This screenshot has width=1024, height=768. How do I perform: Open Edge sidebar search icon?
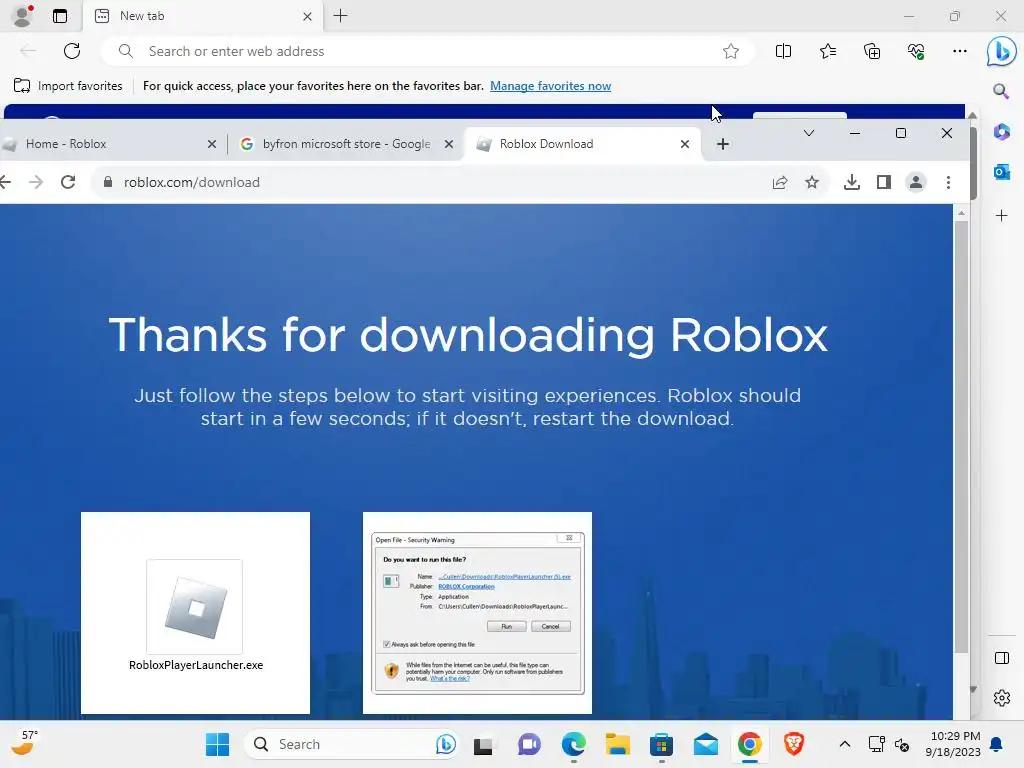pos(1001,91)
